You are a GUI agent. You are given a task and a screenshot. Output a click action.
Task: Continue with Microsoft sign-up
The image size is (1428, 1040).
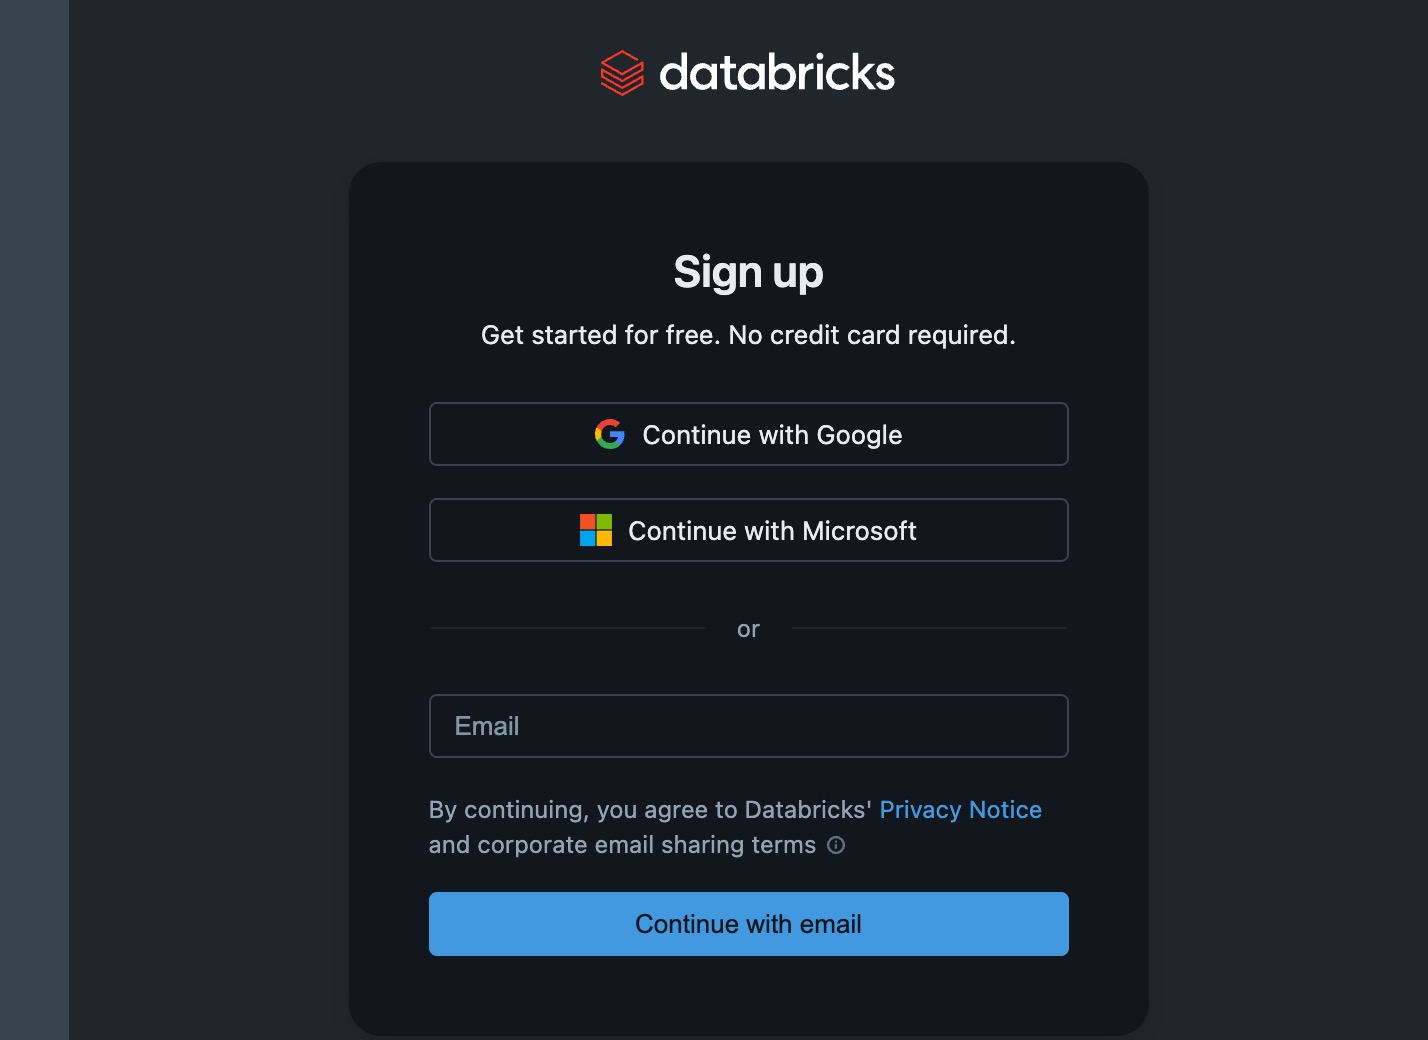click(x=749, y=530)
